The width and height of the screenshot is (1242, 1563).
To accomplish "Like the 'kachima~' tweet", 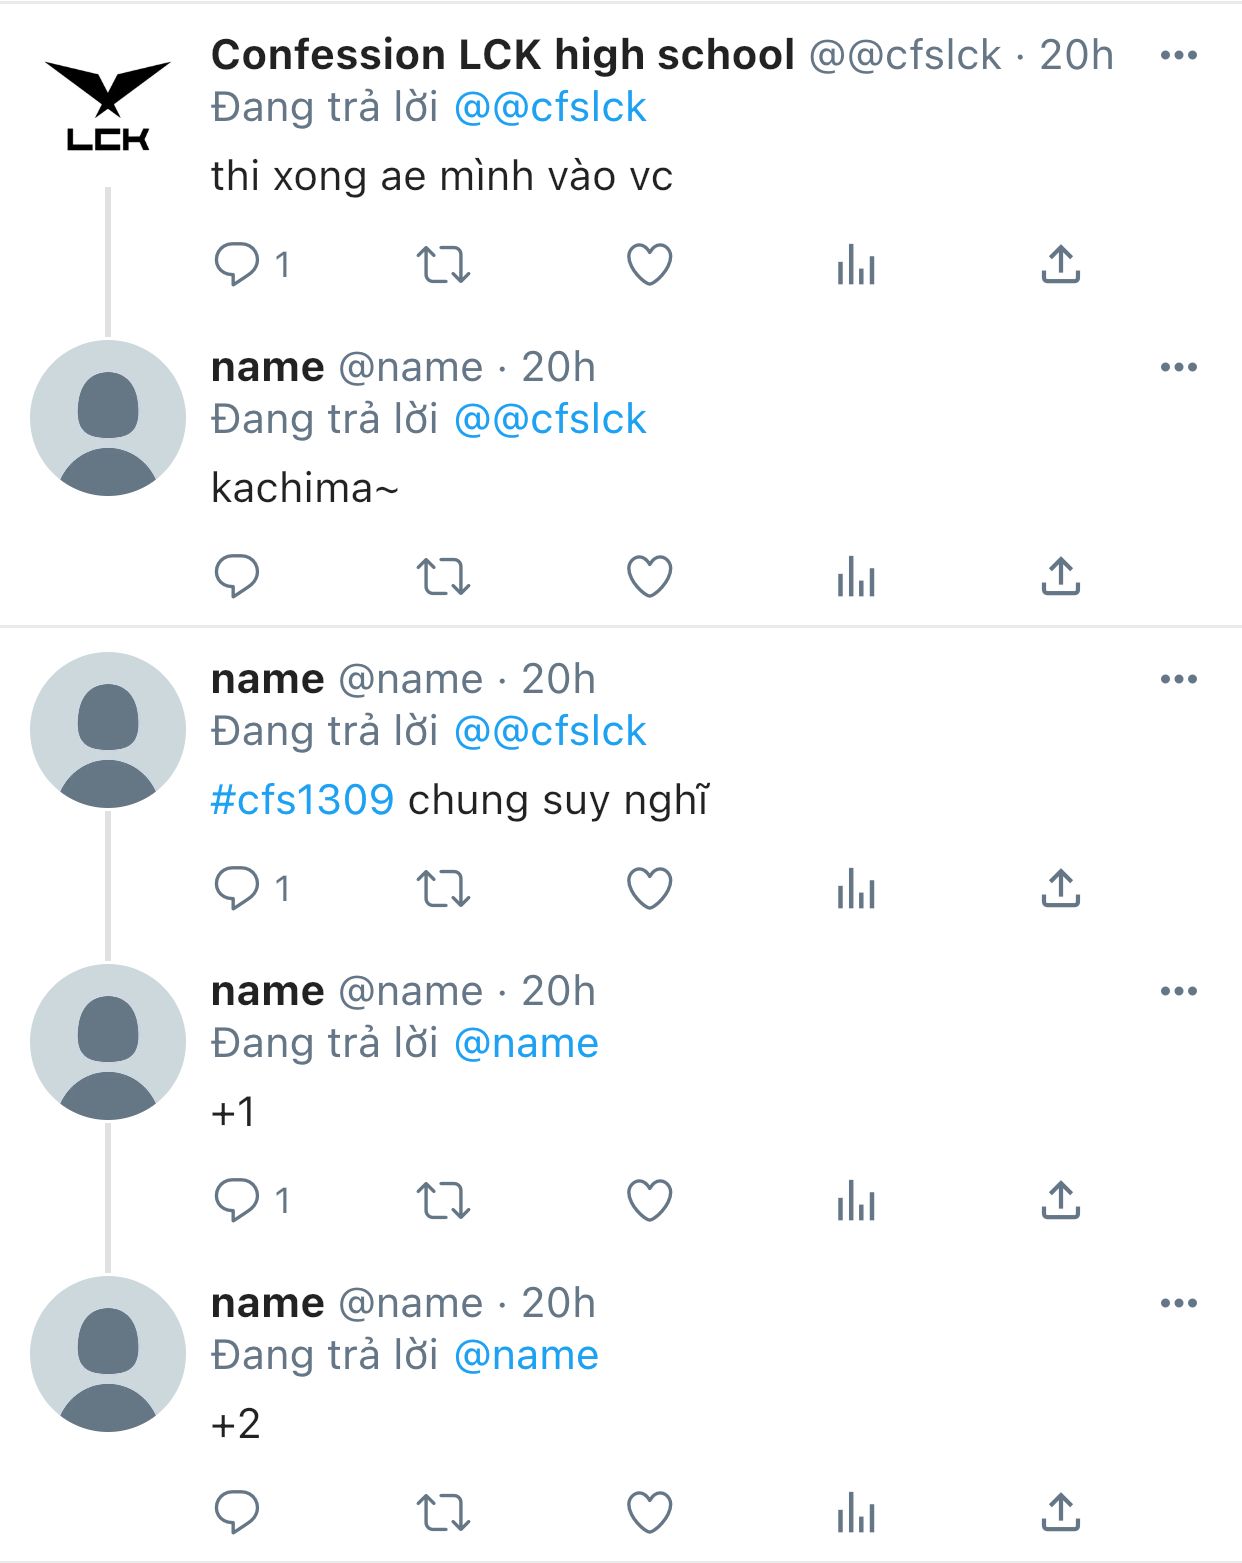I will [x=649, y=577].
